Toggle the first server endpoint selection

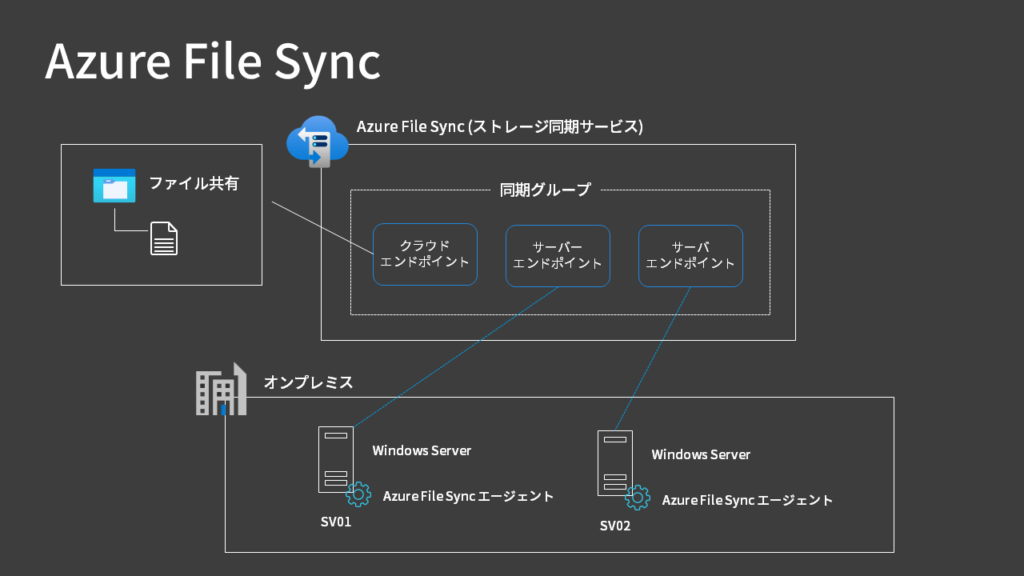(x=557, y=256)
